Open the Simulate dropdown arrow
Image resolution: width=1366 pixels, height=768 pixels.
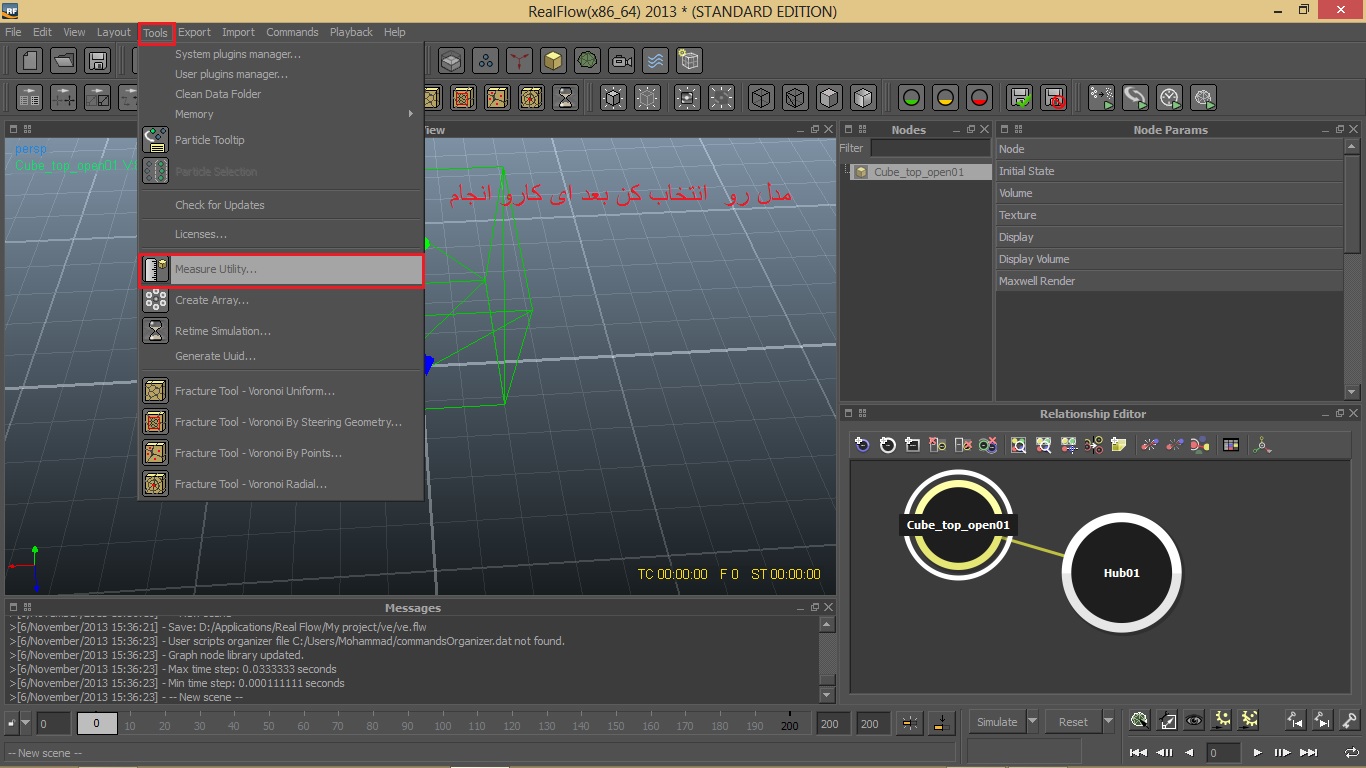tap(1032, 721)
